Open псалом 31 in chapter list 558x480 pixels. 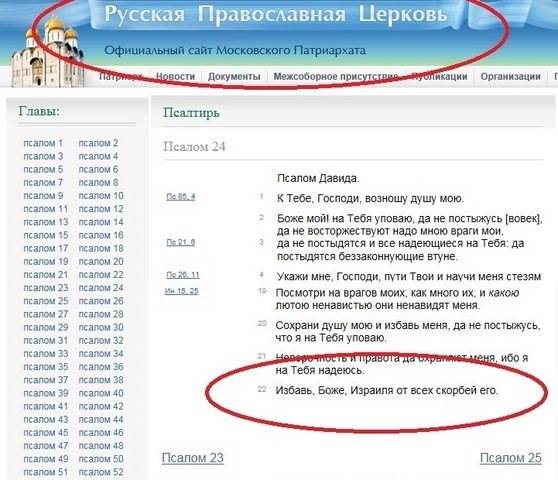click(46, 341)
